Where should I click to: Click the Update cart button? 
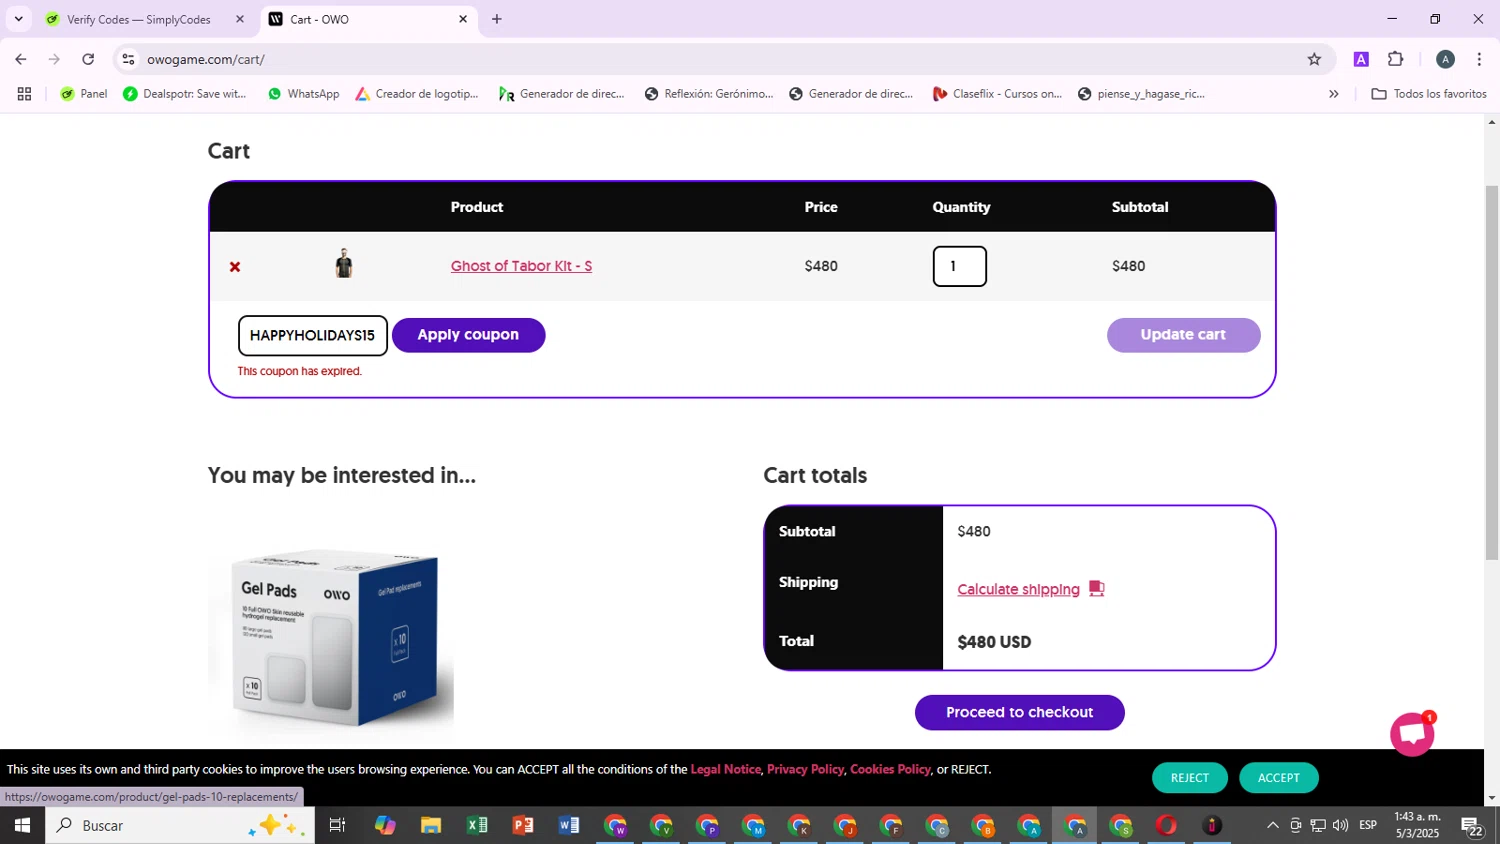coord(1183,335)
